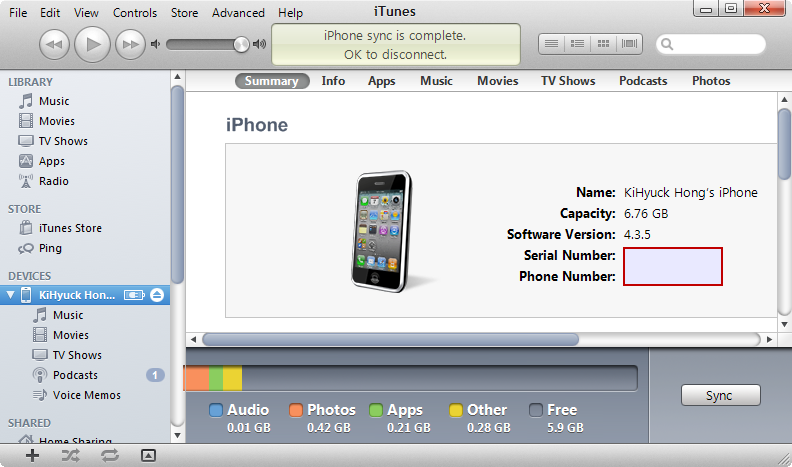The height and width of the screenshot is (467, 792).
Task: Open the Store menu
Action: 184,13
